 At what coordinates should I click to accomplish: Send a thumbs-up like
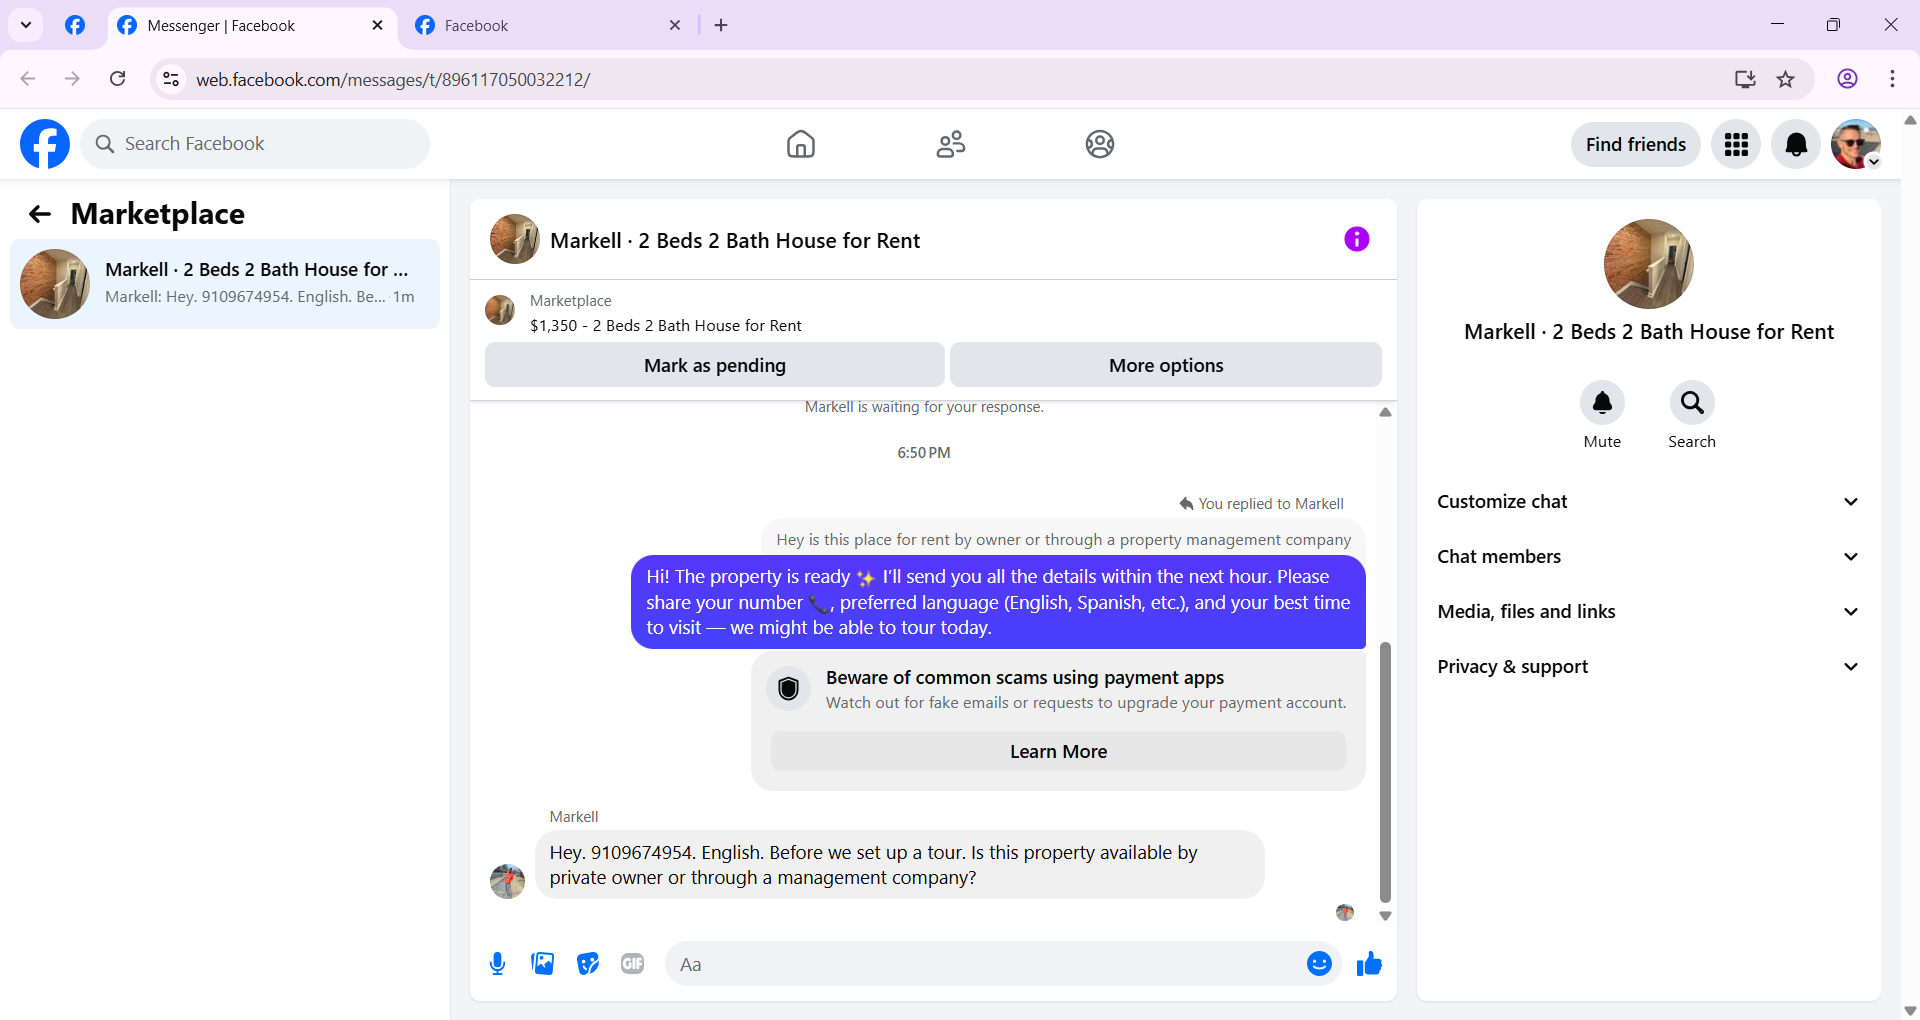[1369, 964]
